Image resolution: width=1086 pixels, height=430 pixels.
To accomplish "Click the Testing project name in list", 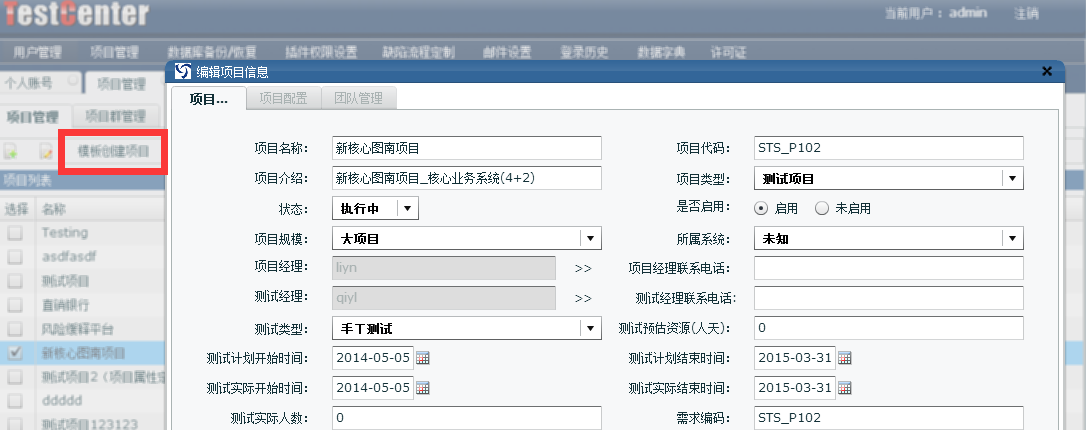I will pos(64,233).
